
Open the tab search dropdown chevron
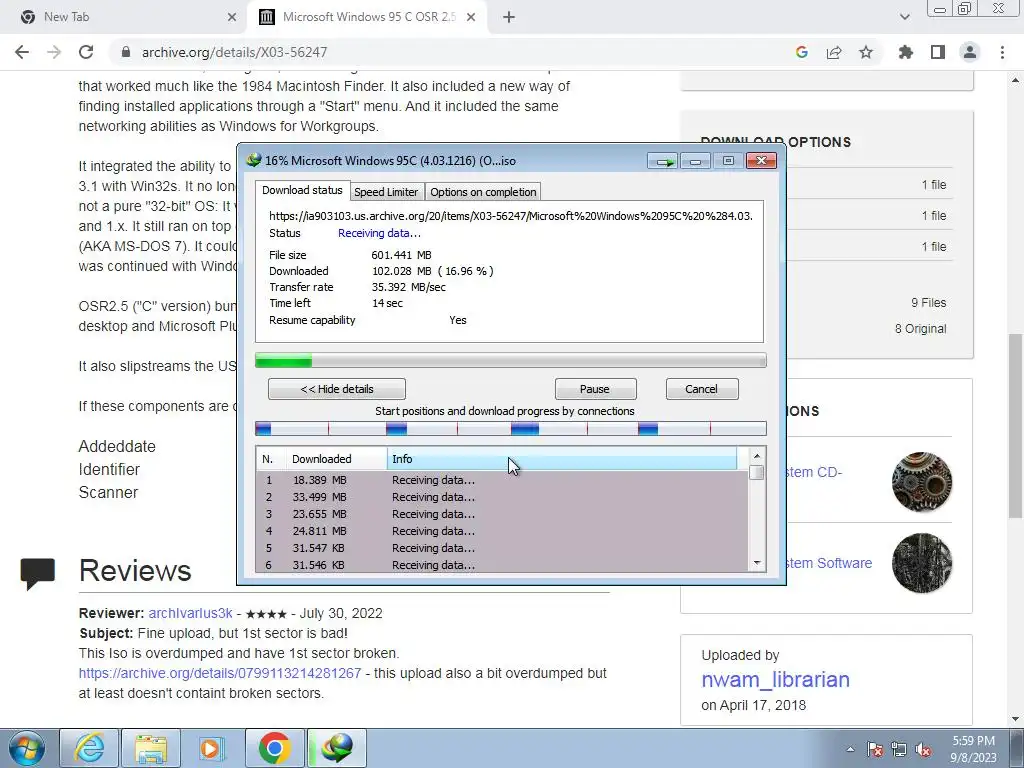click(x=904, y=17)
